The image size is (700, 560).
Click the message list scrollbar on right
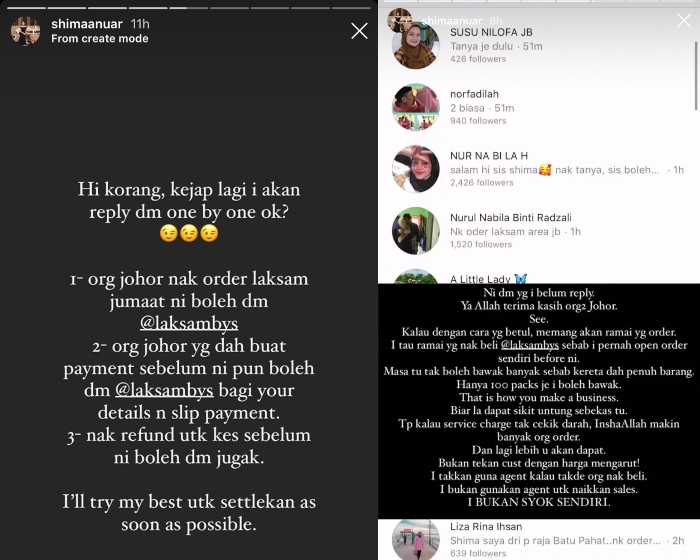click(x=696, y=76)
